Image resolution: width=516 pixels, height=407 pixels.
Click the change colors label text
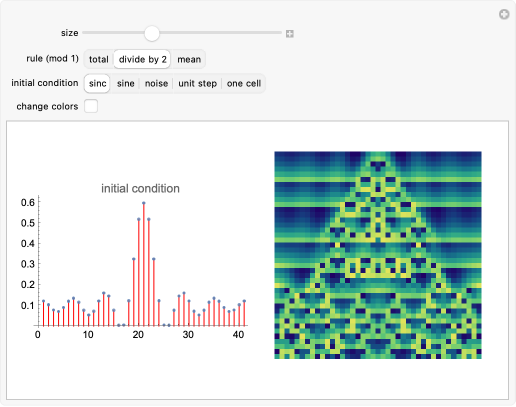(x=47, y=107)
